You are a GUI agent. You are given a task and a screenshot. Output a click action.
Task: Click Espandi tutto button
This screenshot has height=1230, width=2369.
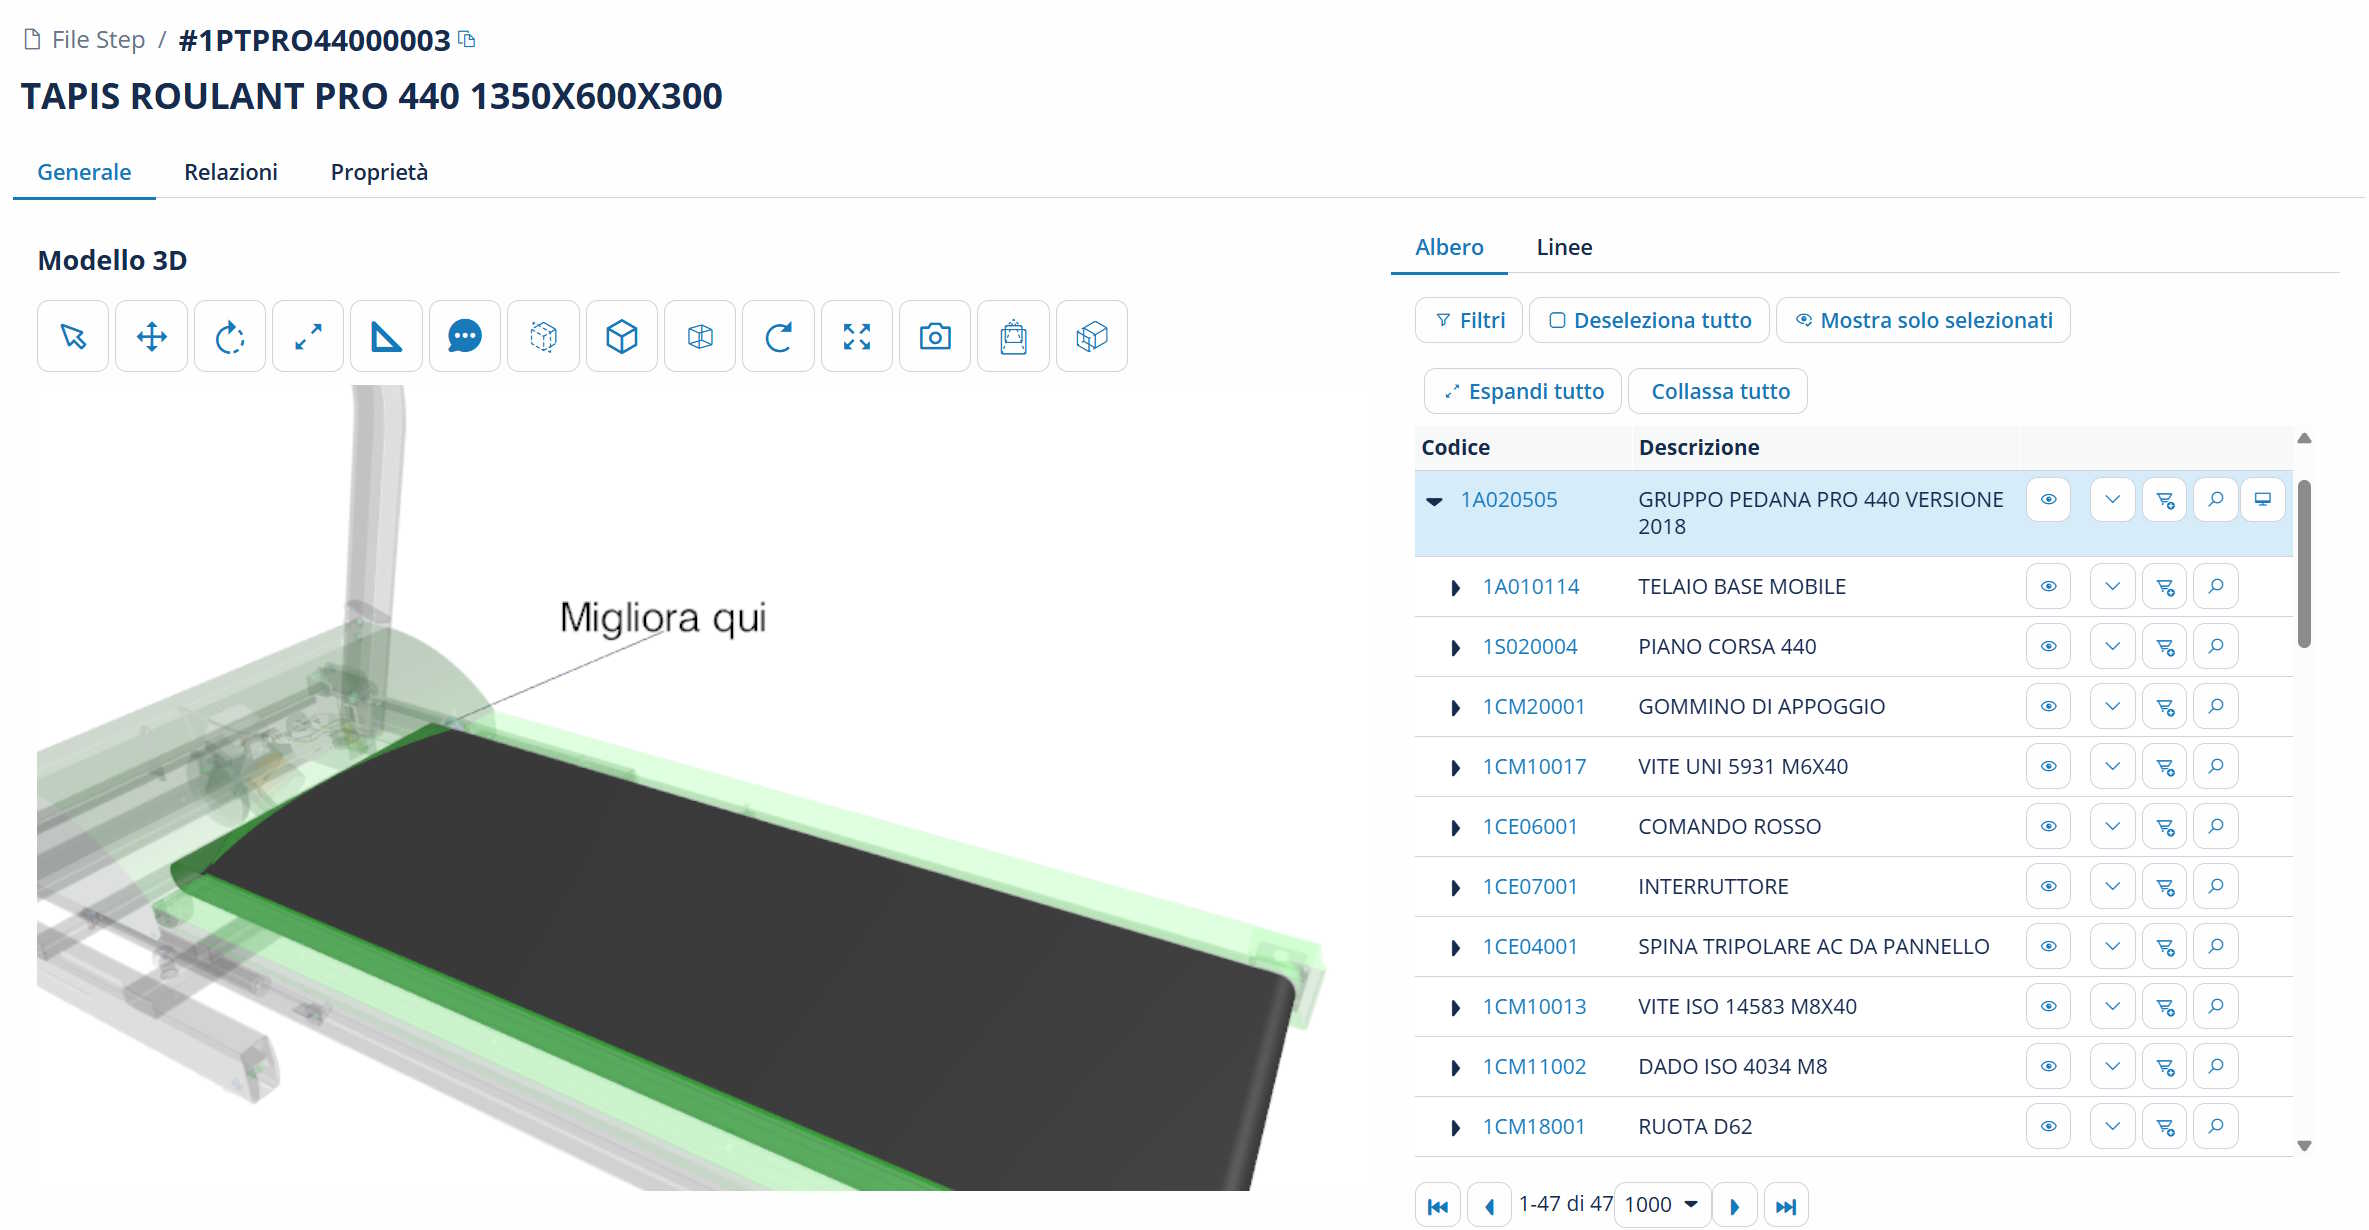point(1522,391)
